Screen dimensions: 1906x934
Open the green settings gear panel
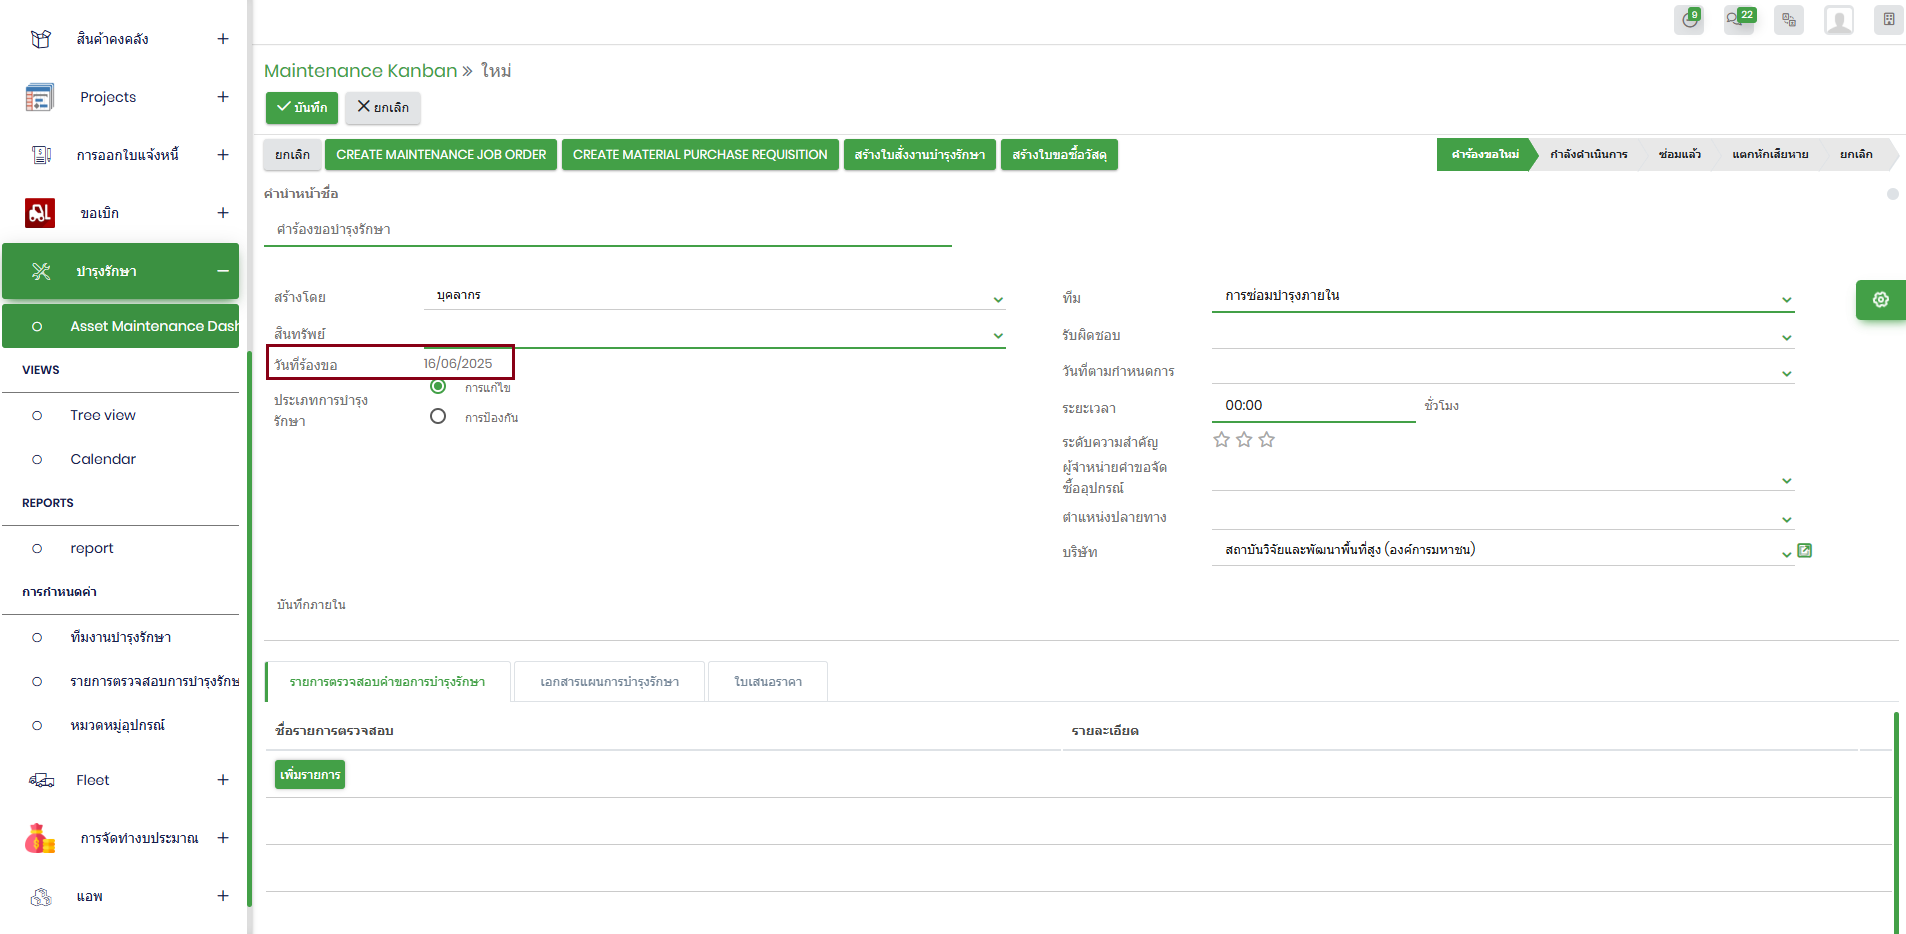pyautogui.click(x=1880, y=300)
